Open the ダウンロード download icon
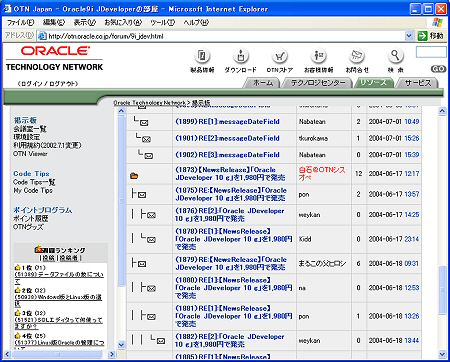 pyautogui.click(x=241, y=56)
